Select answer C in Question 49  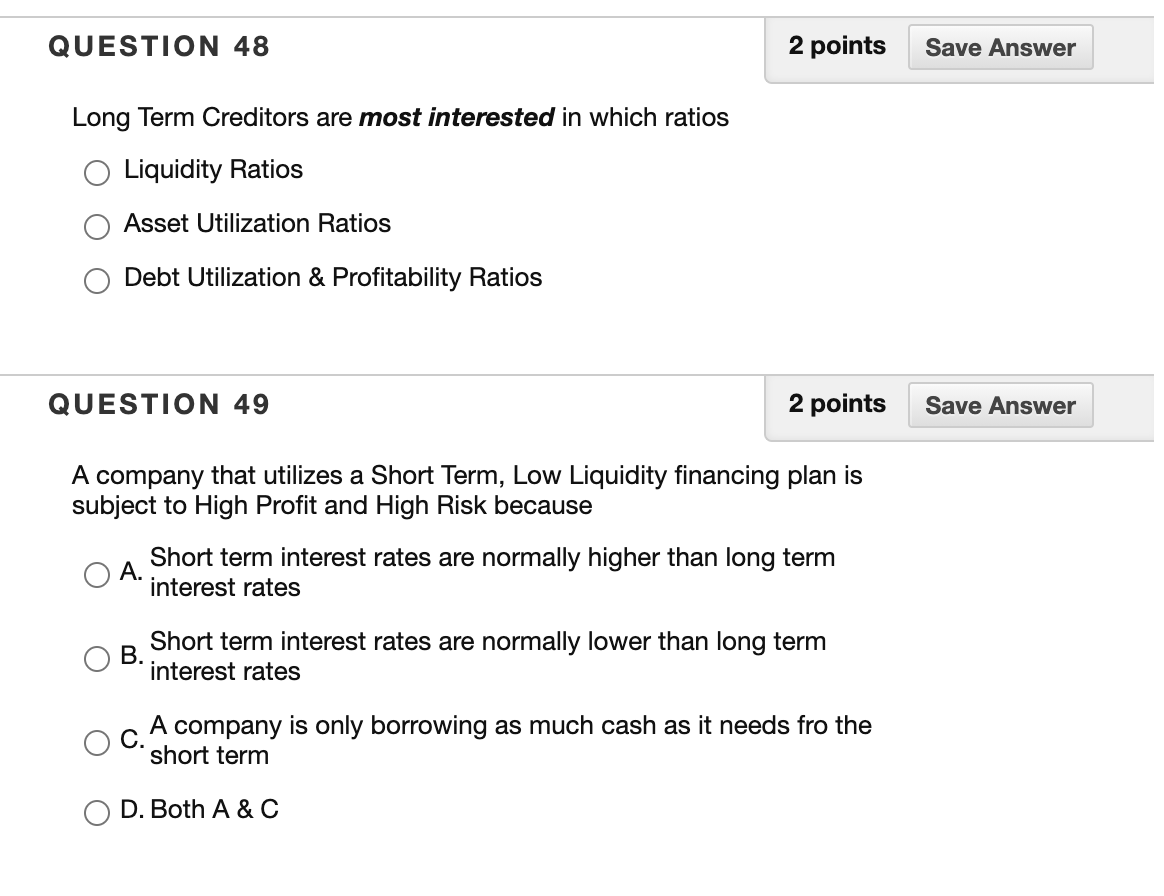(96, 742)
